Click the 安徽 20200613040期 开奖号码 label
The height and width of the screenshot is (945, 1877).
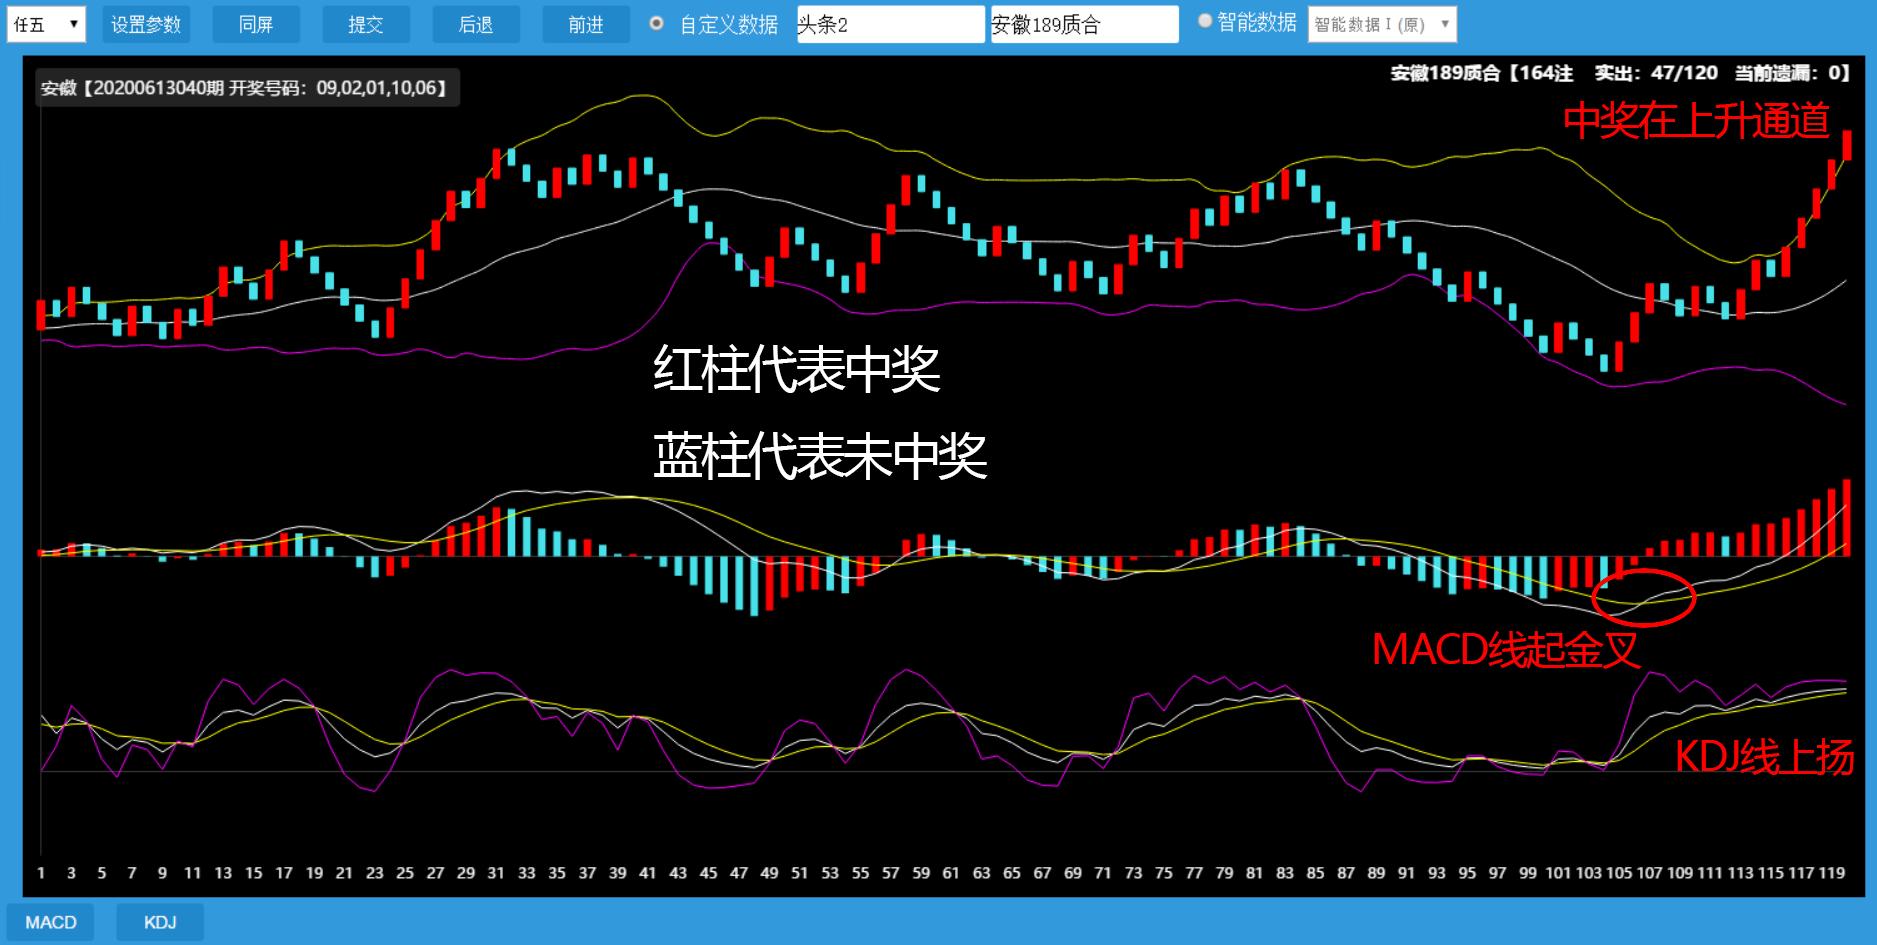click(246, 88)
